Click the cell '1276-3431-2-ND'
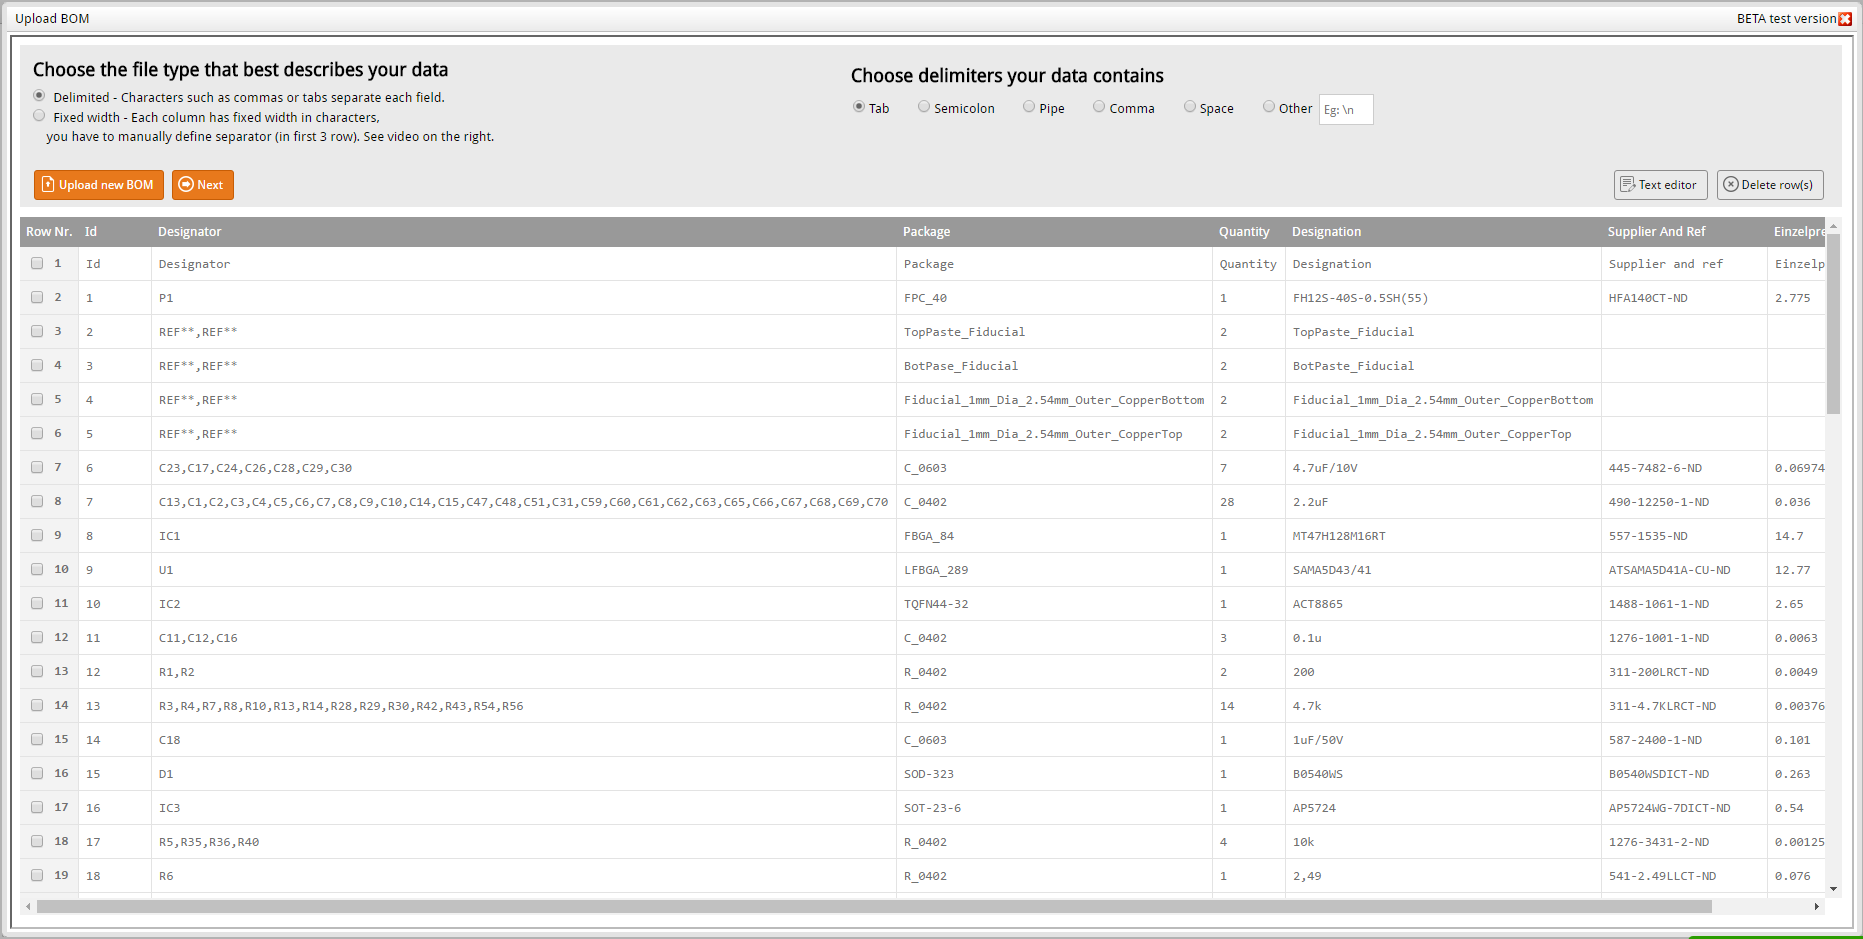 pos(1684,842)
